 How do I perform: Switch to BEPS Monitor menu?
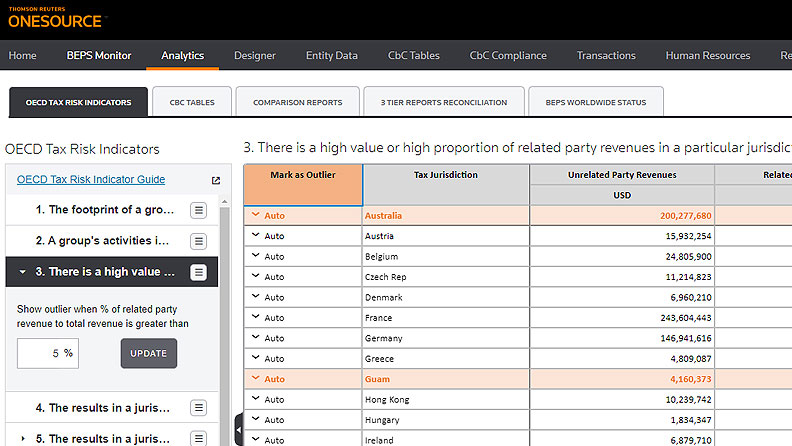tap(99, 56)
